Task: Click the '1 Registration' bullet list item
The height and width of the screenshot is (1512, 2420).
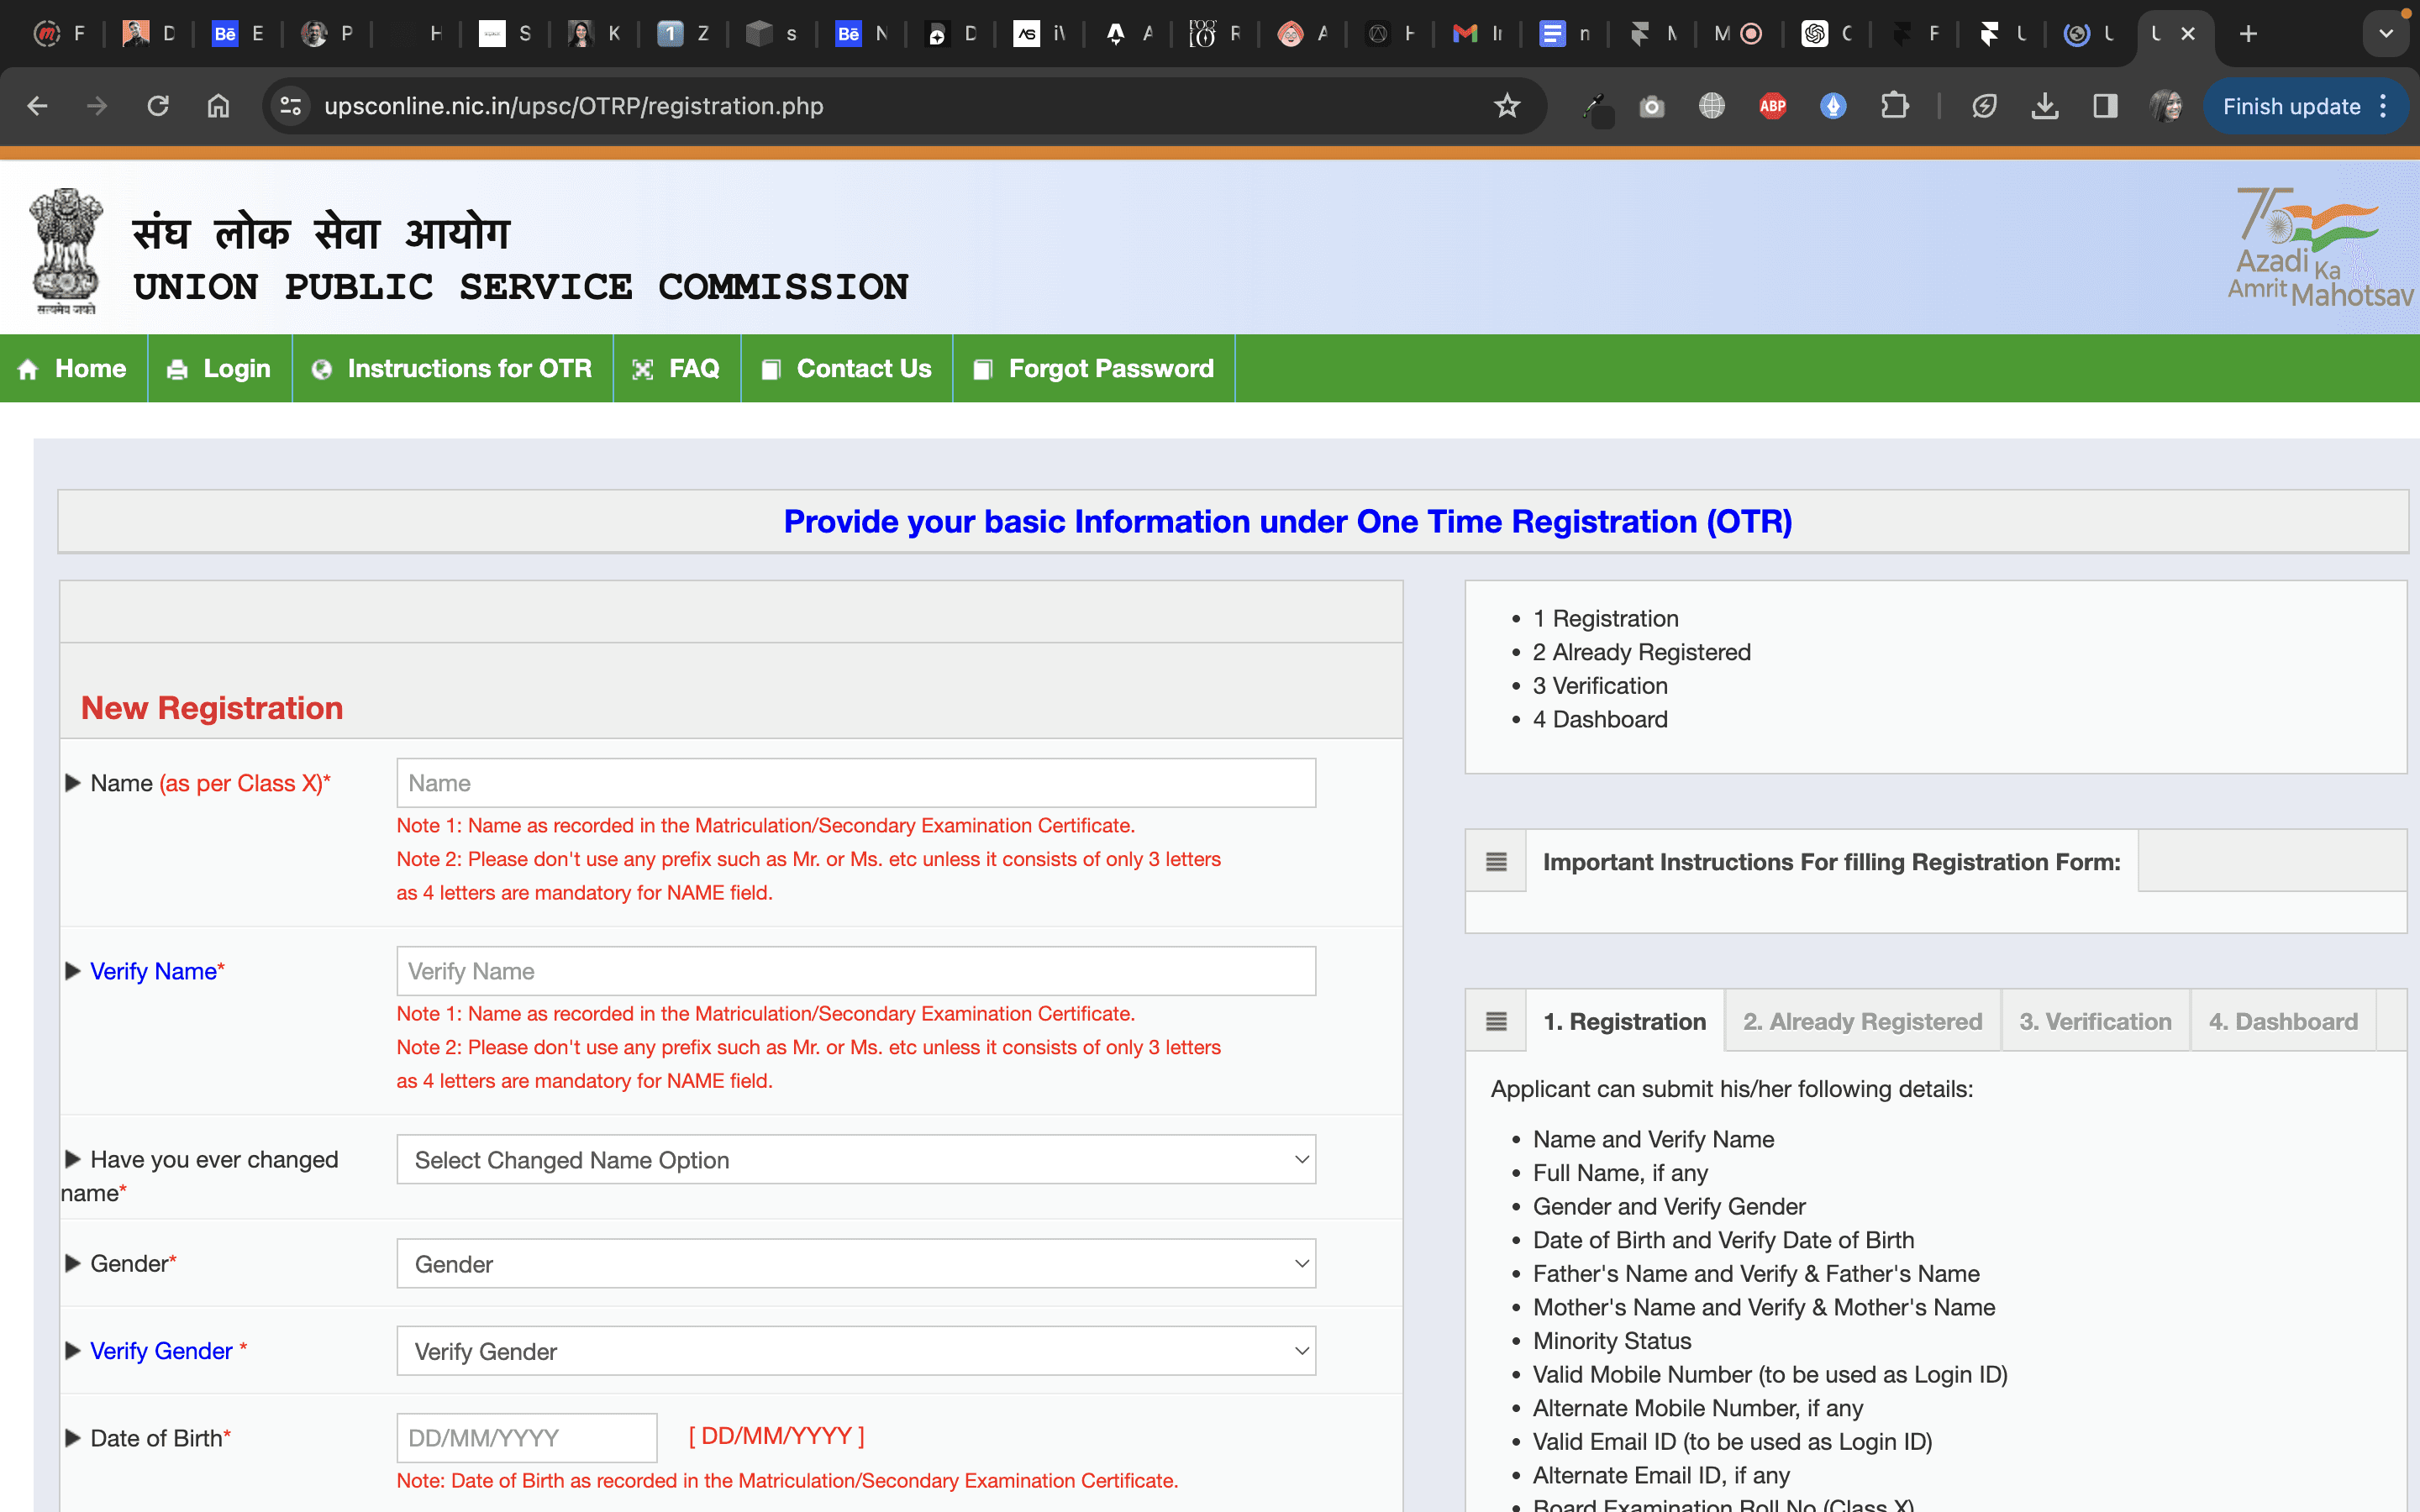Action: pyautogui.click(x=1605, y=618)
